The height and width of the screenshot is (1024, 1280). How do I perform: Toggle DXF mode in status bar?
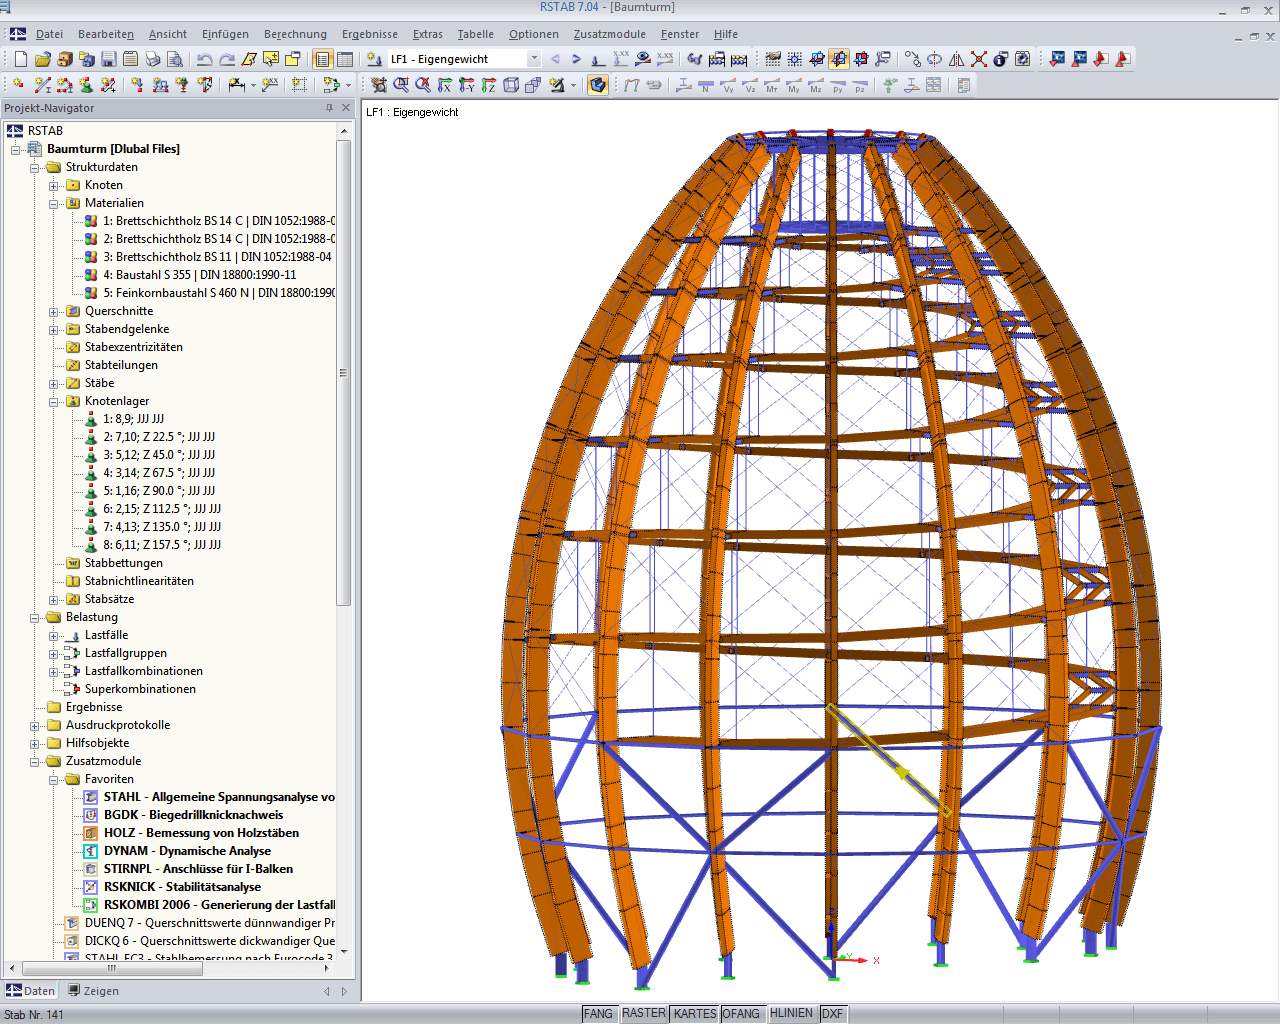[x=833, y=1014]
